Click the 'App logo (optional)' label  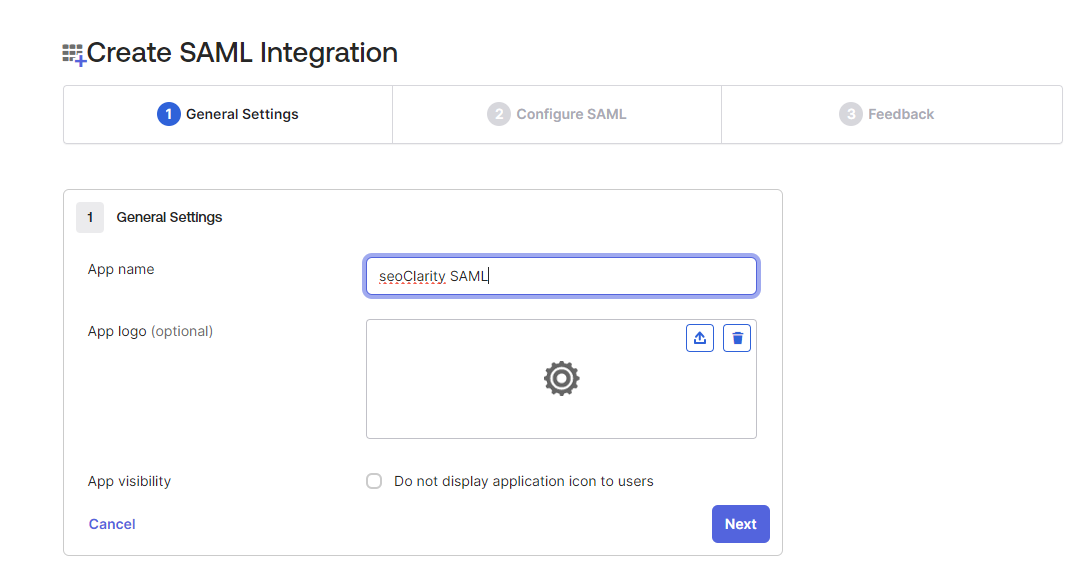[x=150, y=331]
